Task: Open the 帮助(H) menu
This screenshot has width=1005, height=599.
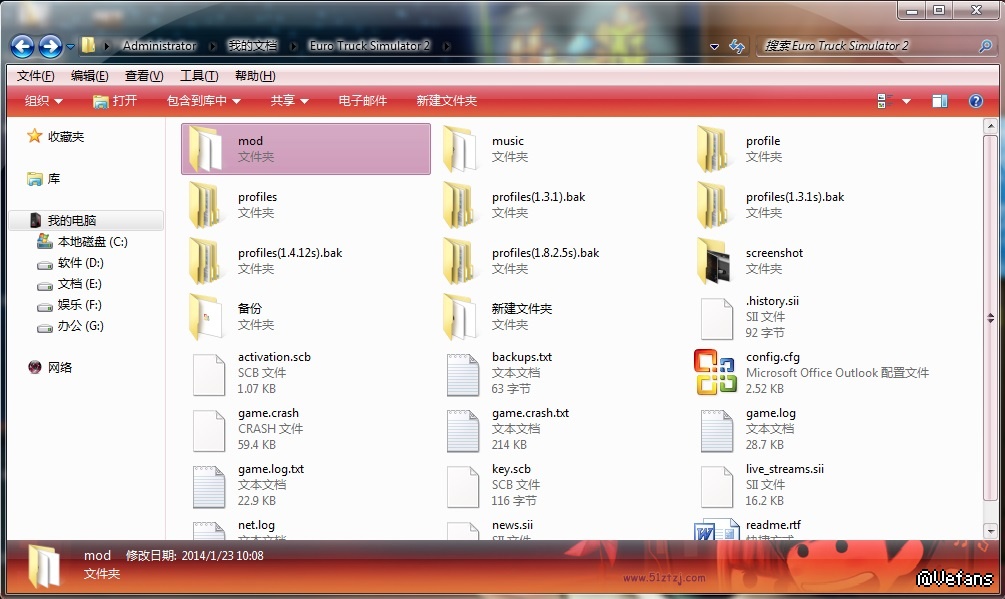Action: (x=255, y=76)
